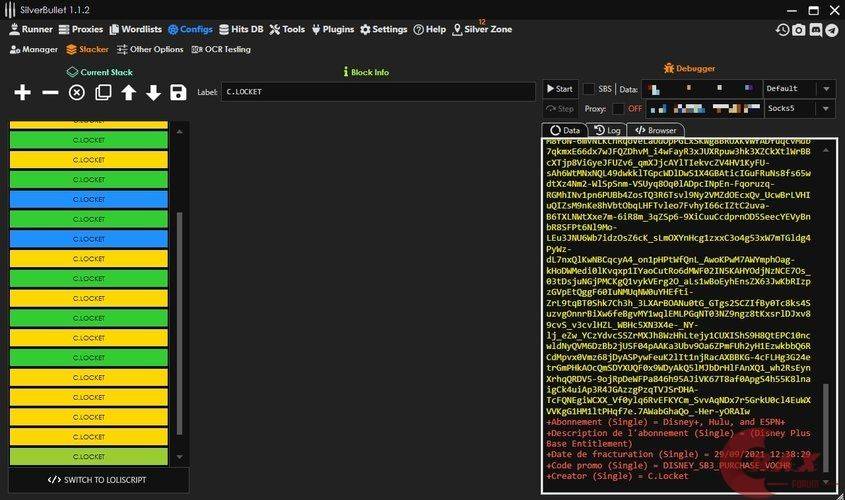
Task: Add a new block with the plus icon
Action: tap(22, 93)
